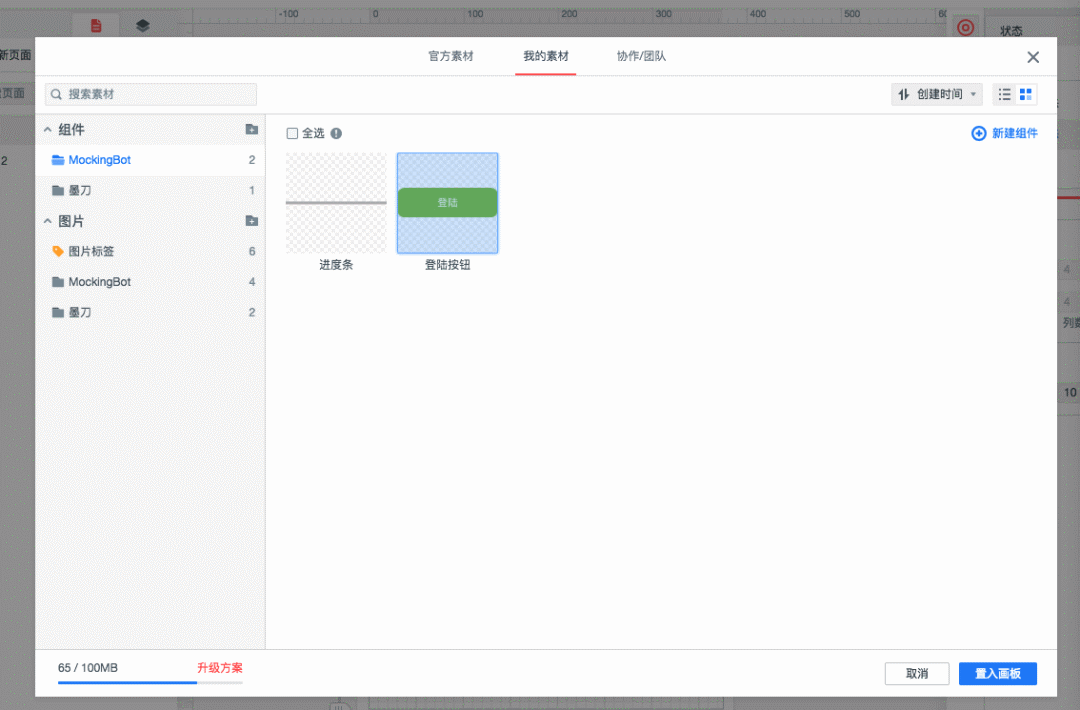Click the sort order arrows icon
Viewport: 1080px width, 710px height.
(x=904, y=94)
